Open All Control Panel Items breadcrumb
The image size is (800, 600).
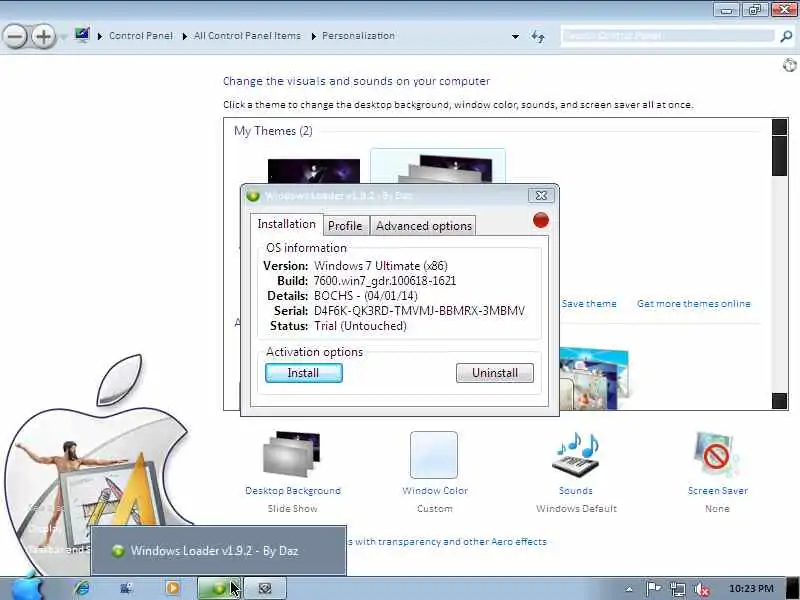tap(247, 36)
